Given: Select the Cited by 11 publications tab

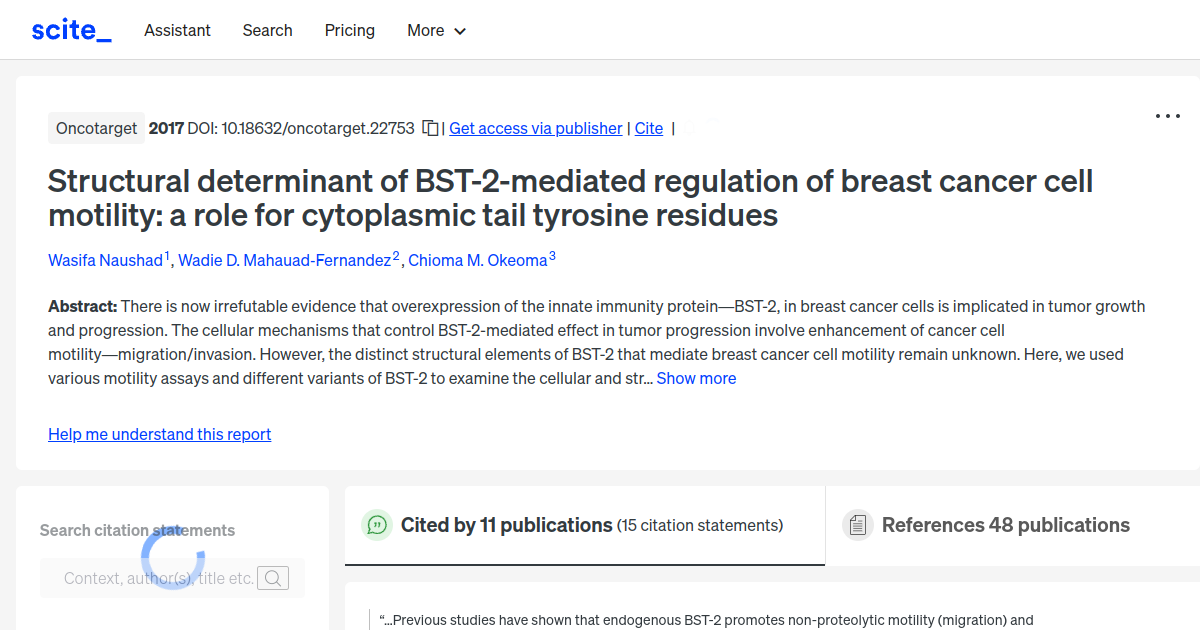Looking at the screenshot, I should click(x=506, y=524).
